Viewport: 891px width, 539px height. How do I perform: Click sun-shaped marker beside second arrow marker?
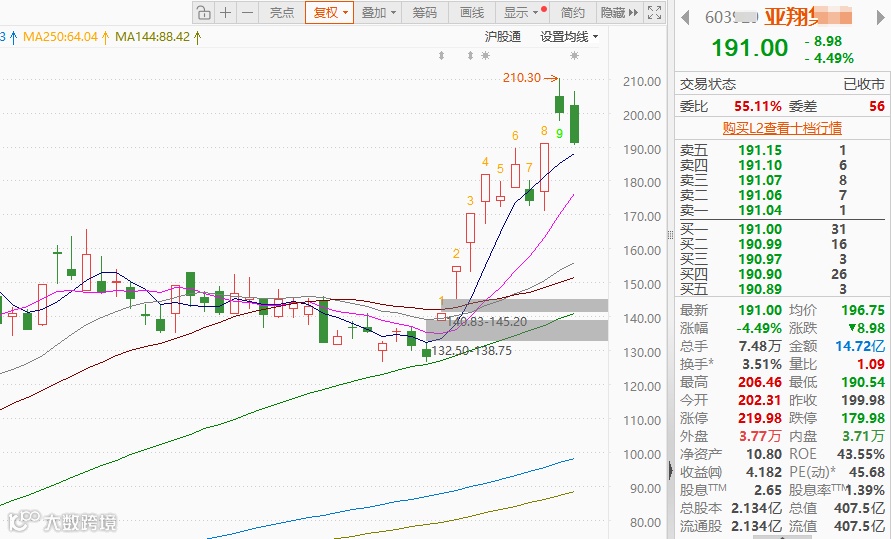point(485,56)
